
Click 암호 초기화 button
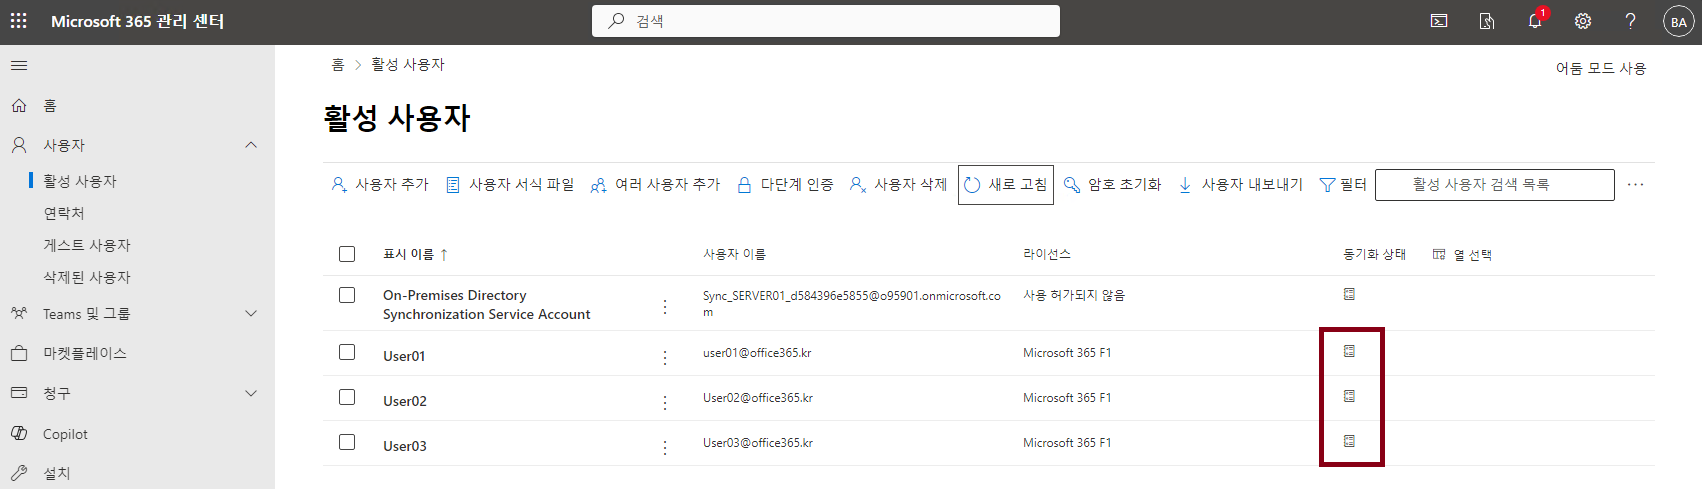[1112, 185]
